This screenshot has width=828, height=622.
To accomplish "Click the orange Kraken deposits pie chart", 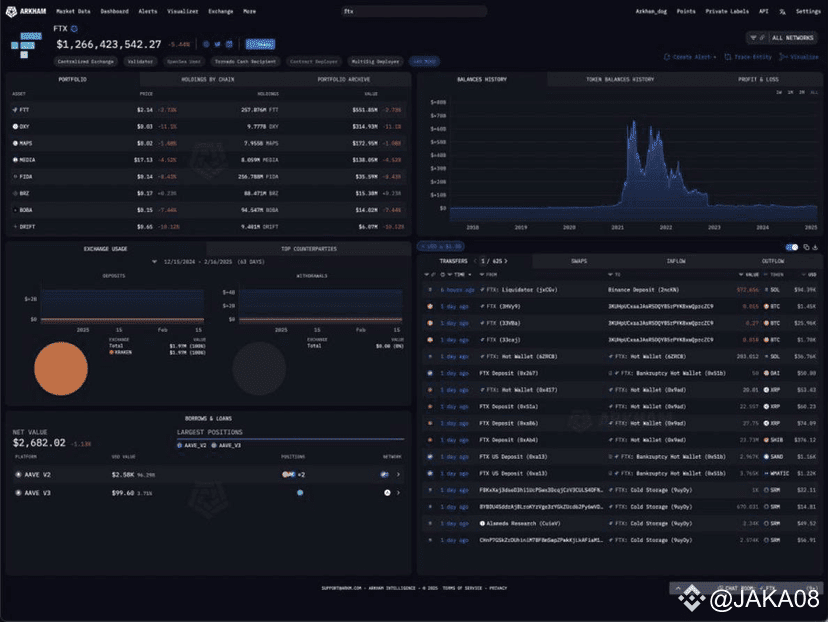I will coord(61,369).
